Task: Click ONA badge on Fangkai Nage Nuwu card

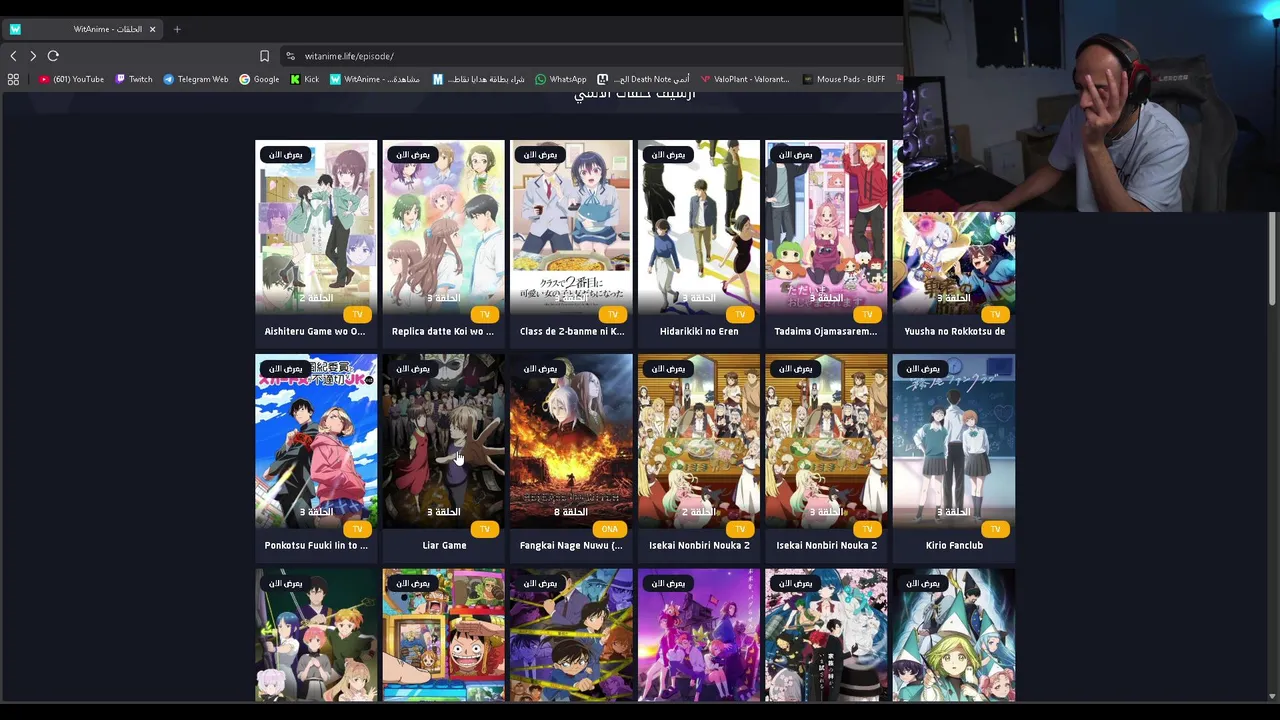Action: 610,529
